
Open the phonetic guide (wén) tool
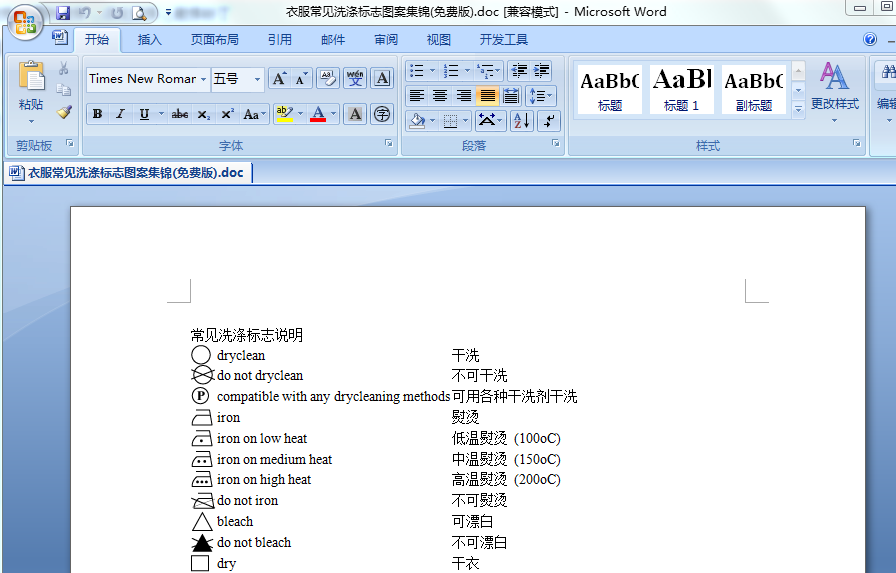(355, 78)
